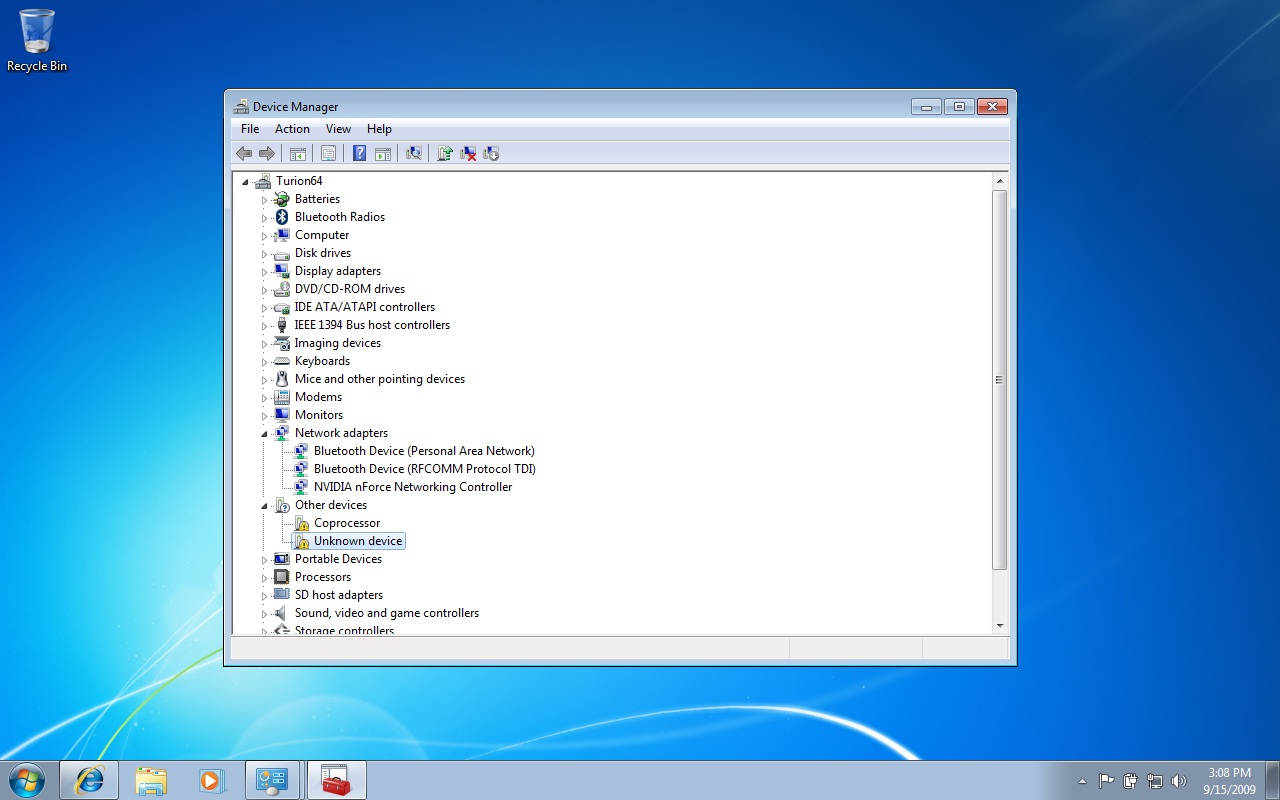
Task: Click the volume speaker tray icon
Action: click(1179, 781)
